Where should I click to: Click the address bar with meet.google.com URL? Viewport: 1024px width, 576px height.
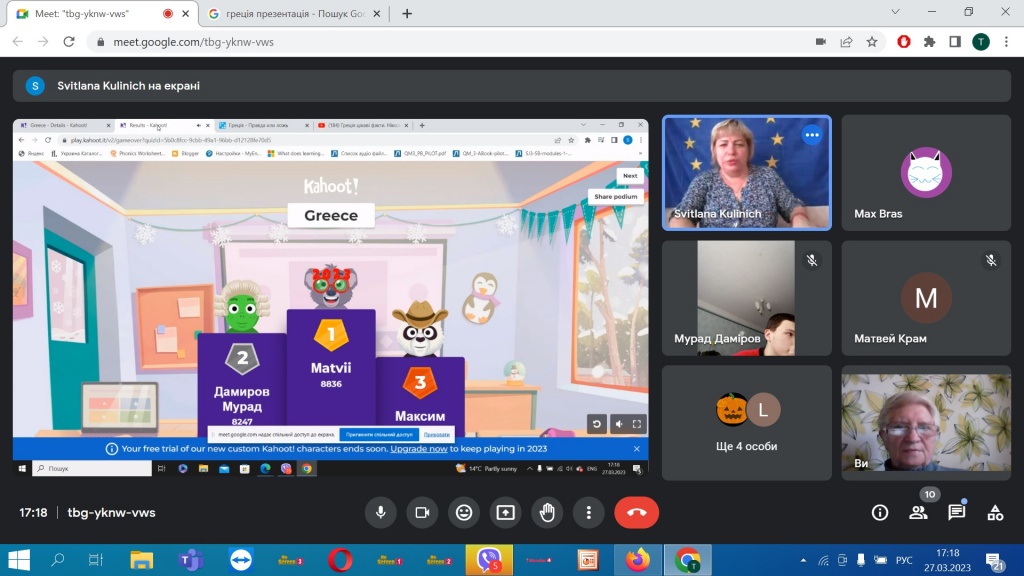(450, 42)
